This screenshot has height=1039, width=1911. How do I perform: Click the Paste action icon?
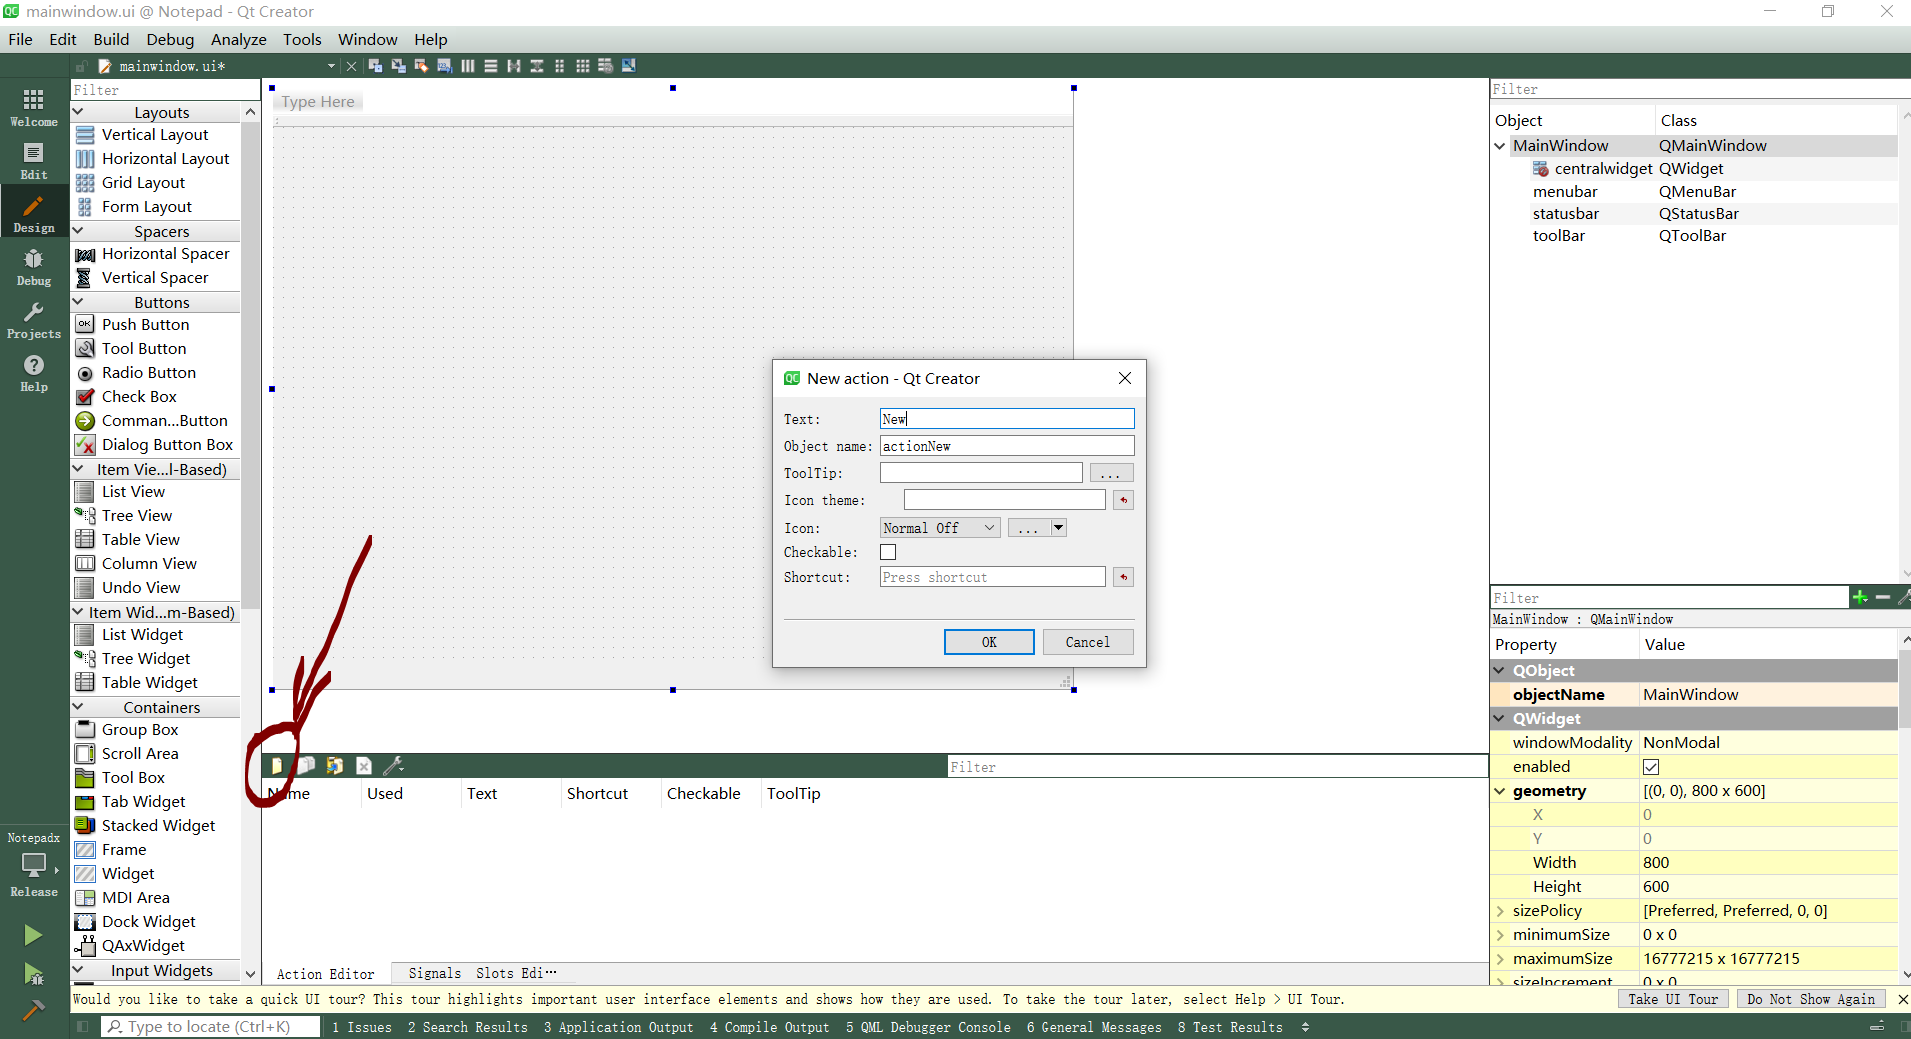[x=335, y=766]
